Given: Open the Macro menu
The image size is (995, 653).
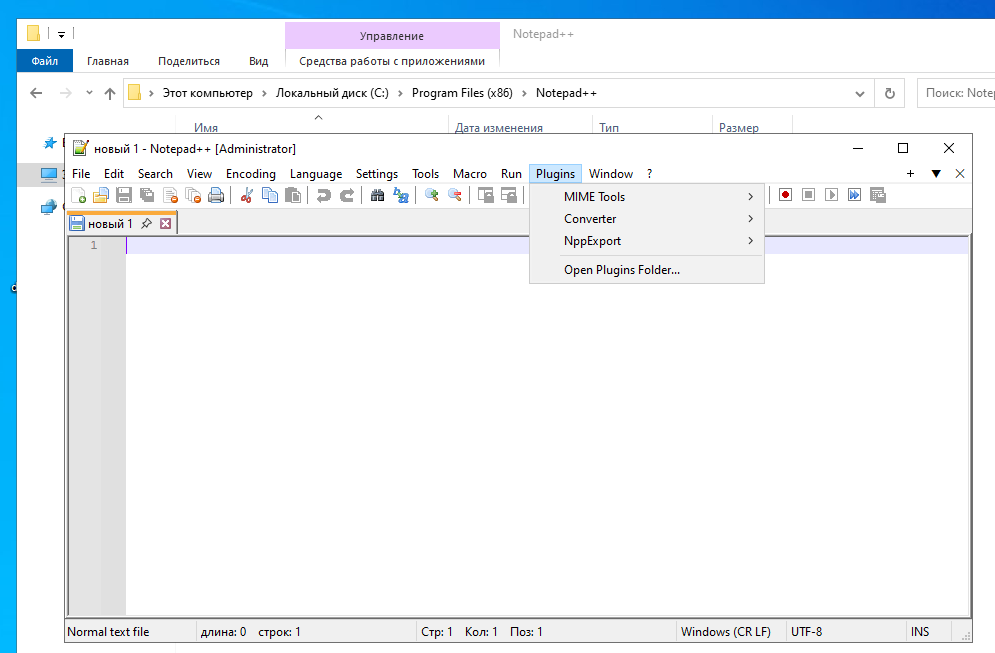Looking at the screenshot, I should point(470,174).
